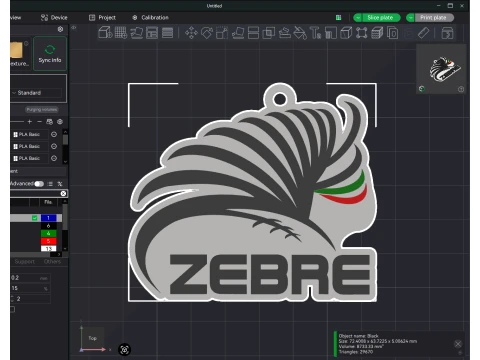The width and height of the screenshot is (480, 360).
Task: Edit the third PLA Basic filament
Action: click(x=54, y=158)
